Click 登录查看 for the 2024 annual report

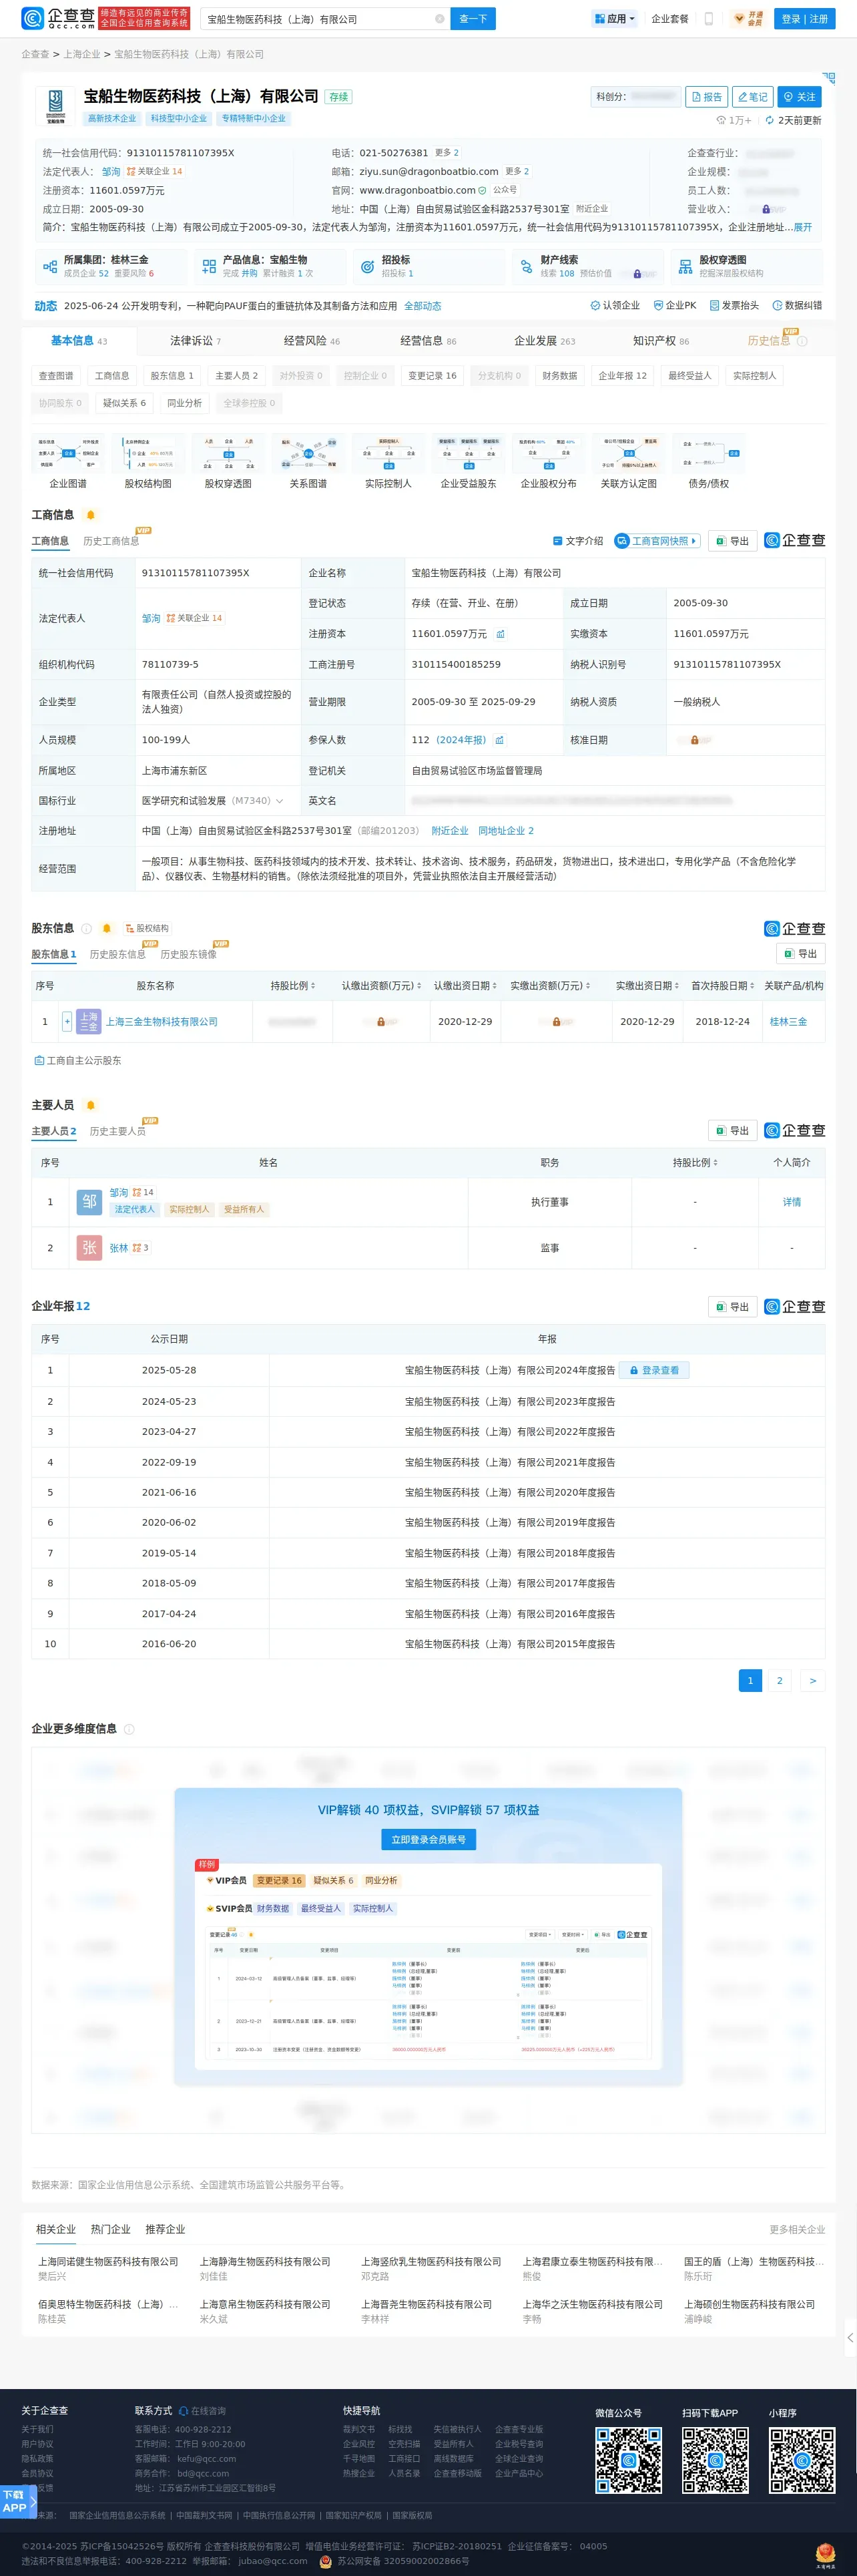coord(654,1371)
